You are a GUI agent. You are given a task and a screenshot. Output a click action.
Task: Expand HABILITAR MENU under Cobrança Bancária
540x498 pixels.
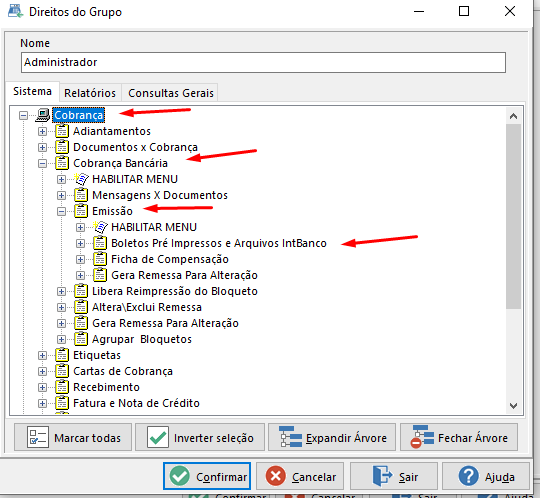click(x=61, y=179)
